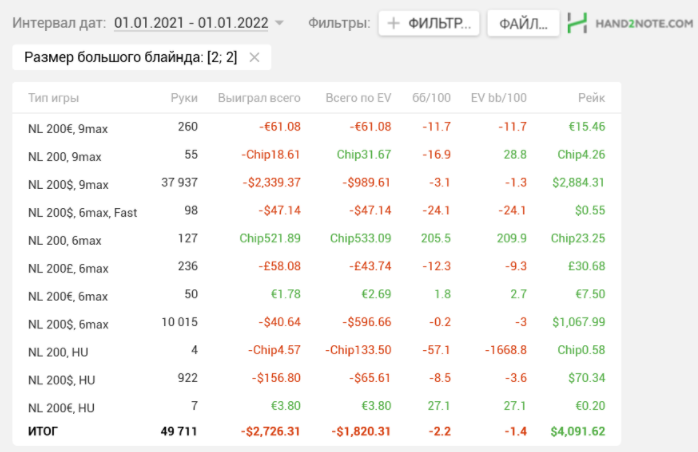Open the date interval dropdown arrow
698x452 pixels.
coord(279,23)
